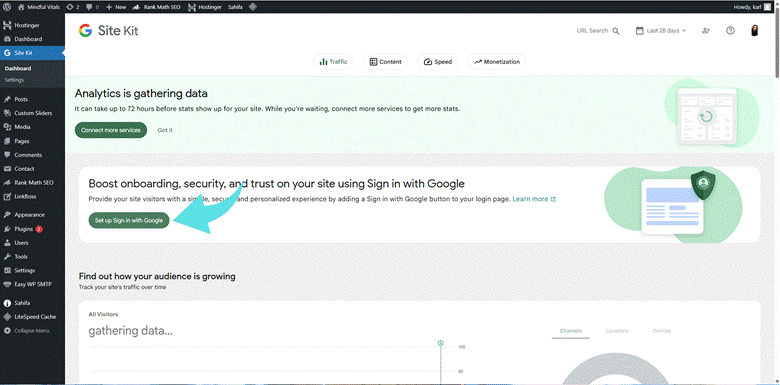Open comments counter in admin bar
Viewport: 780px width, 385px height.
(94, 7)
